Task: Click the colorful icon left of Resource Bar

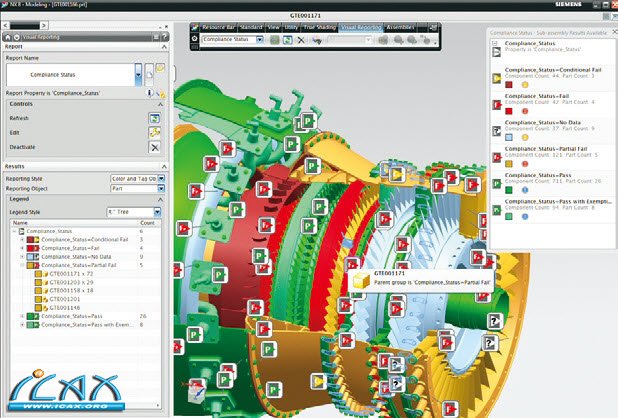Action: pos(195,27)
